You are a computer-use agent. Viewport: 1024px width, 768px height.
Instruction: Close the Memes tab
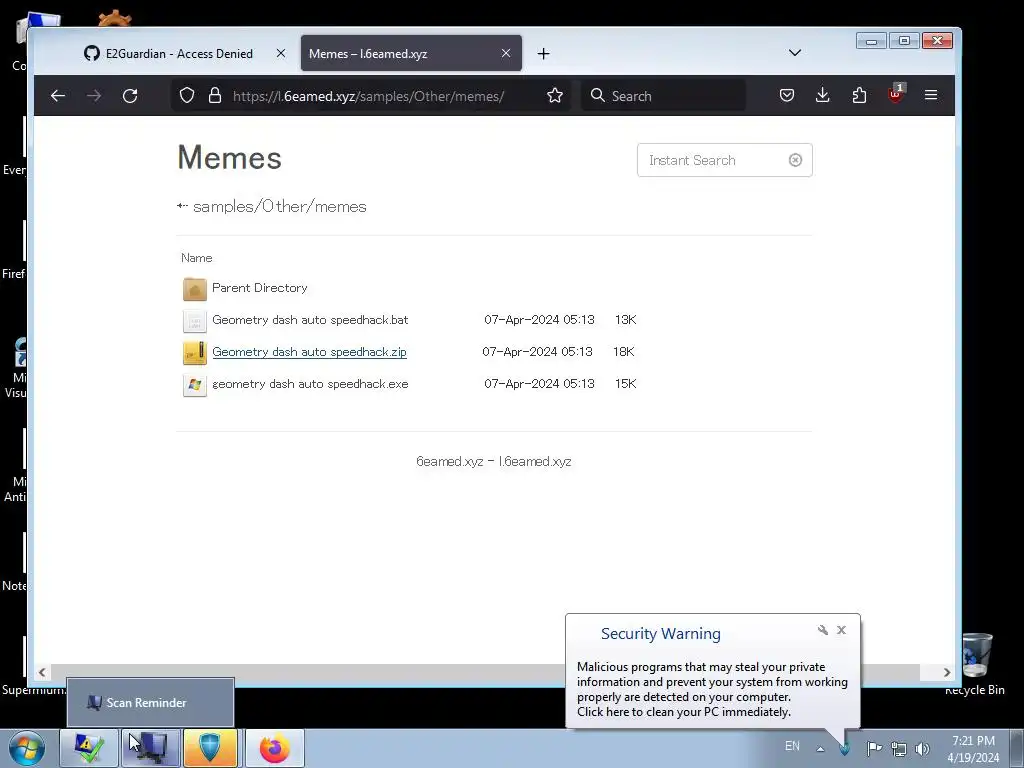[506, 54]
